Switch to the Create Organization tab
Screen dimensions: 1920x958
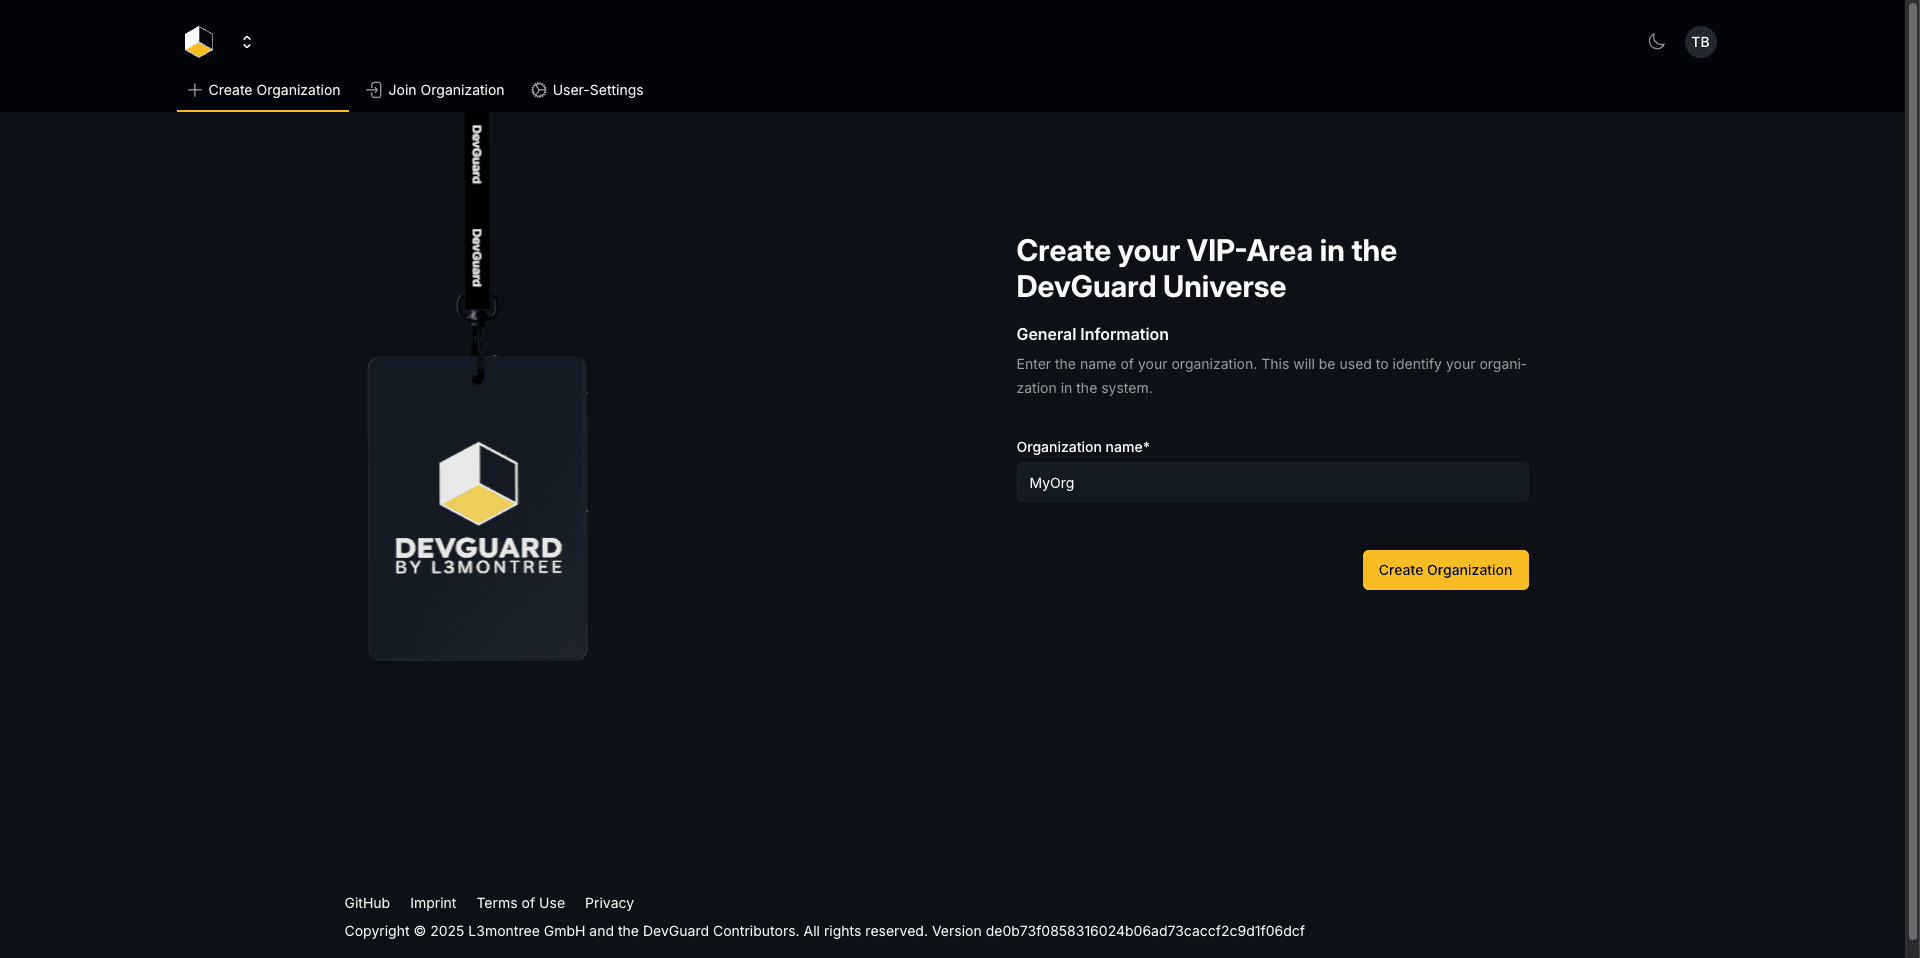[263, 90]
